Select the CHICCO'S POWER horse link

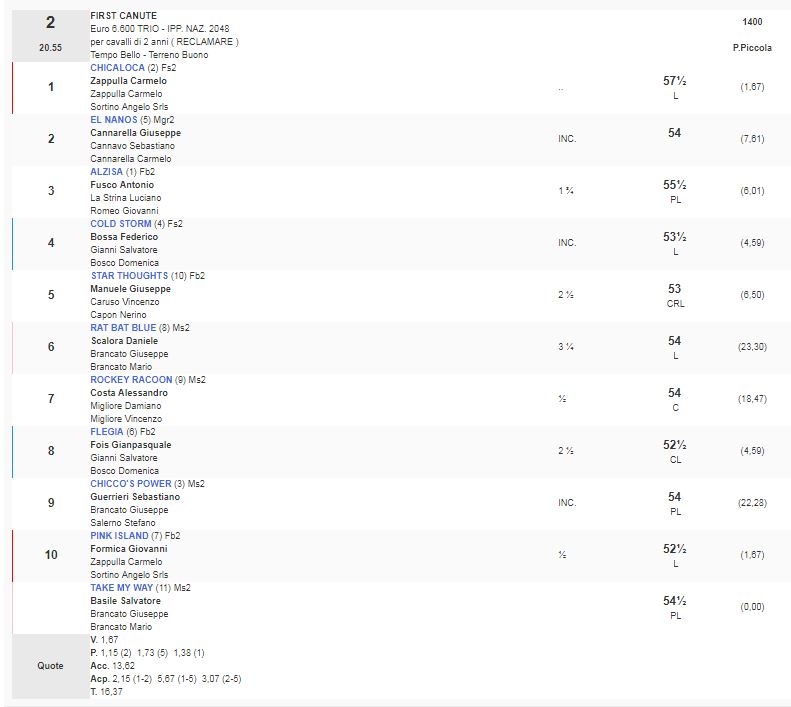click(131, 484)
